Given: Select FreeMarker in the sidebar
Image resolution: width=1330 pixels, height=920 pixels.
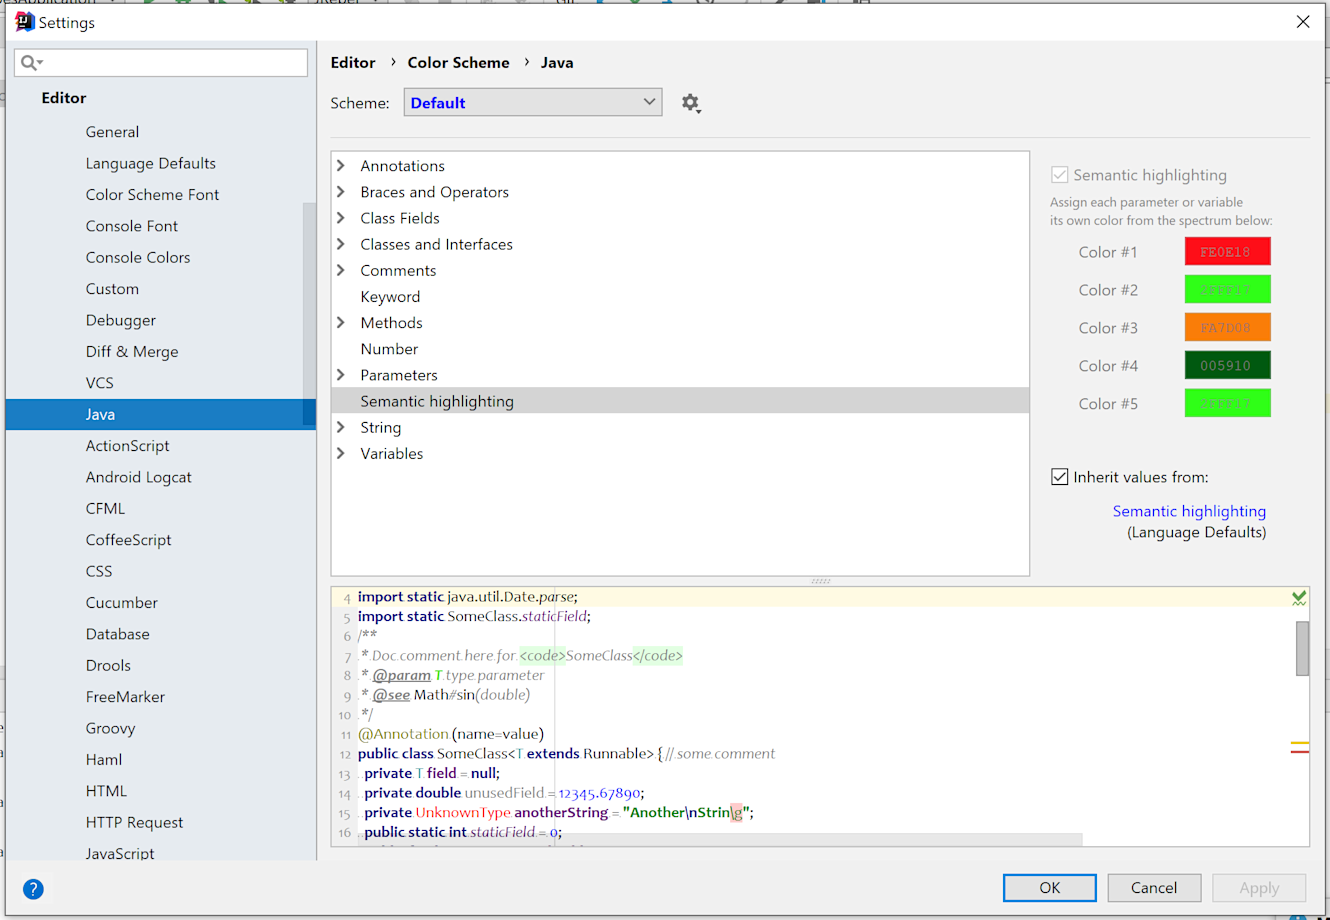Looking at the screenshot, I should coord(125,697).
